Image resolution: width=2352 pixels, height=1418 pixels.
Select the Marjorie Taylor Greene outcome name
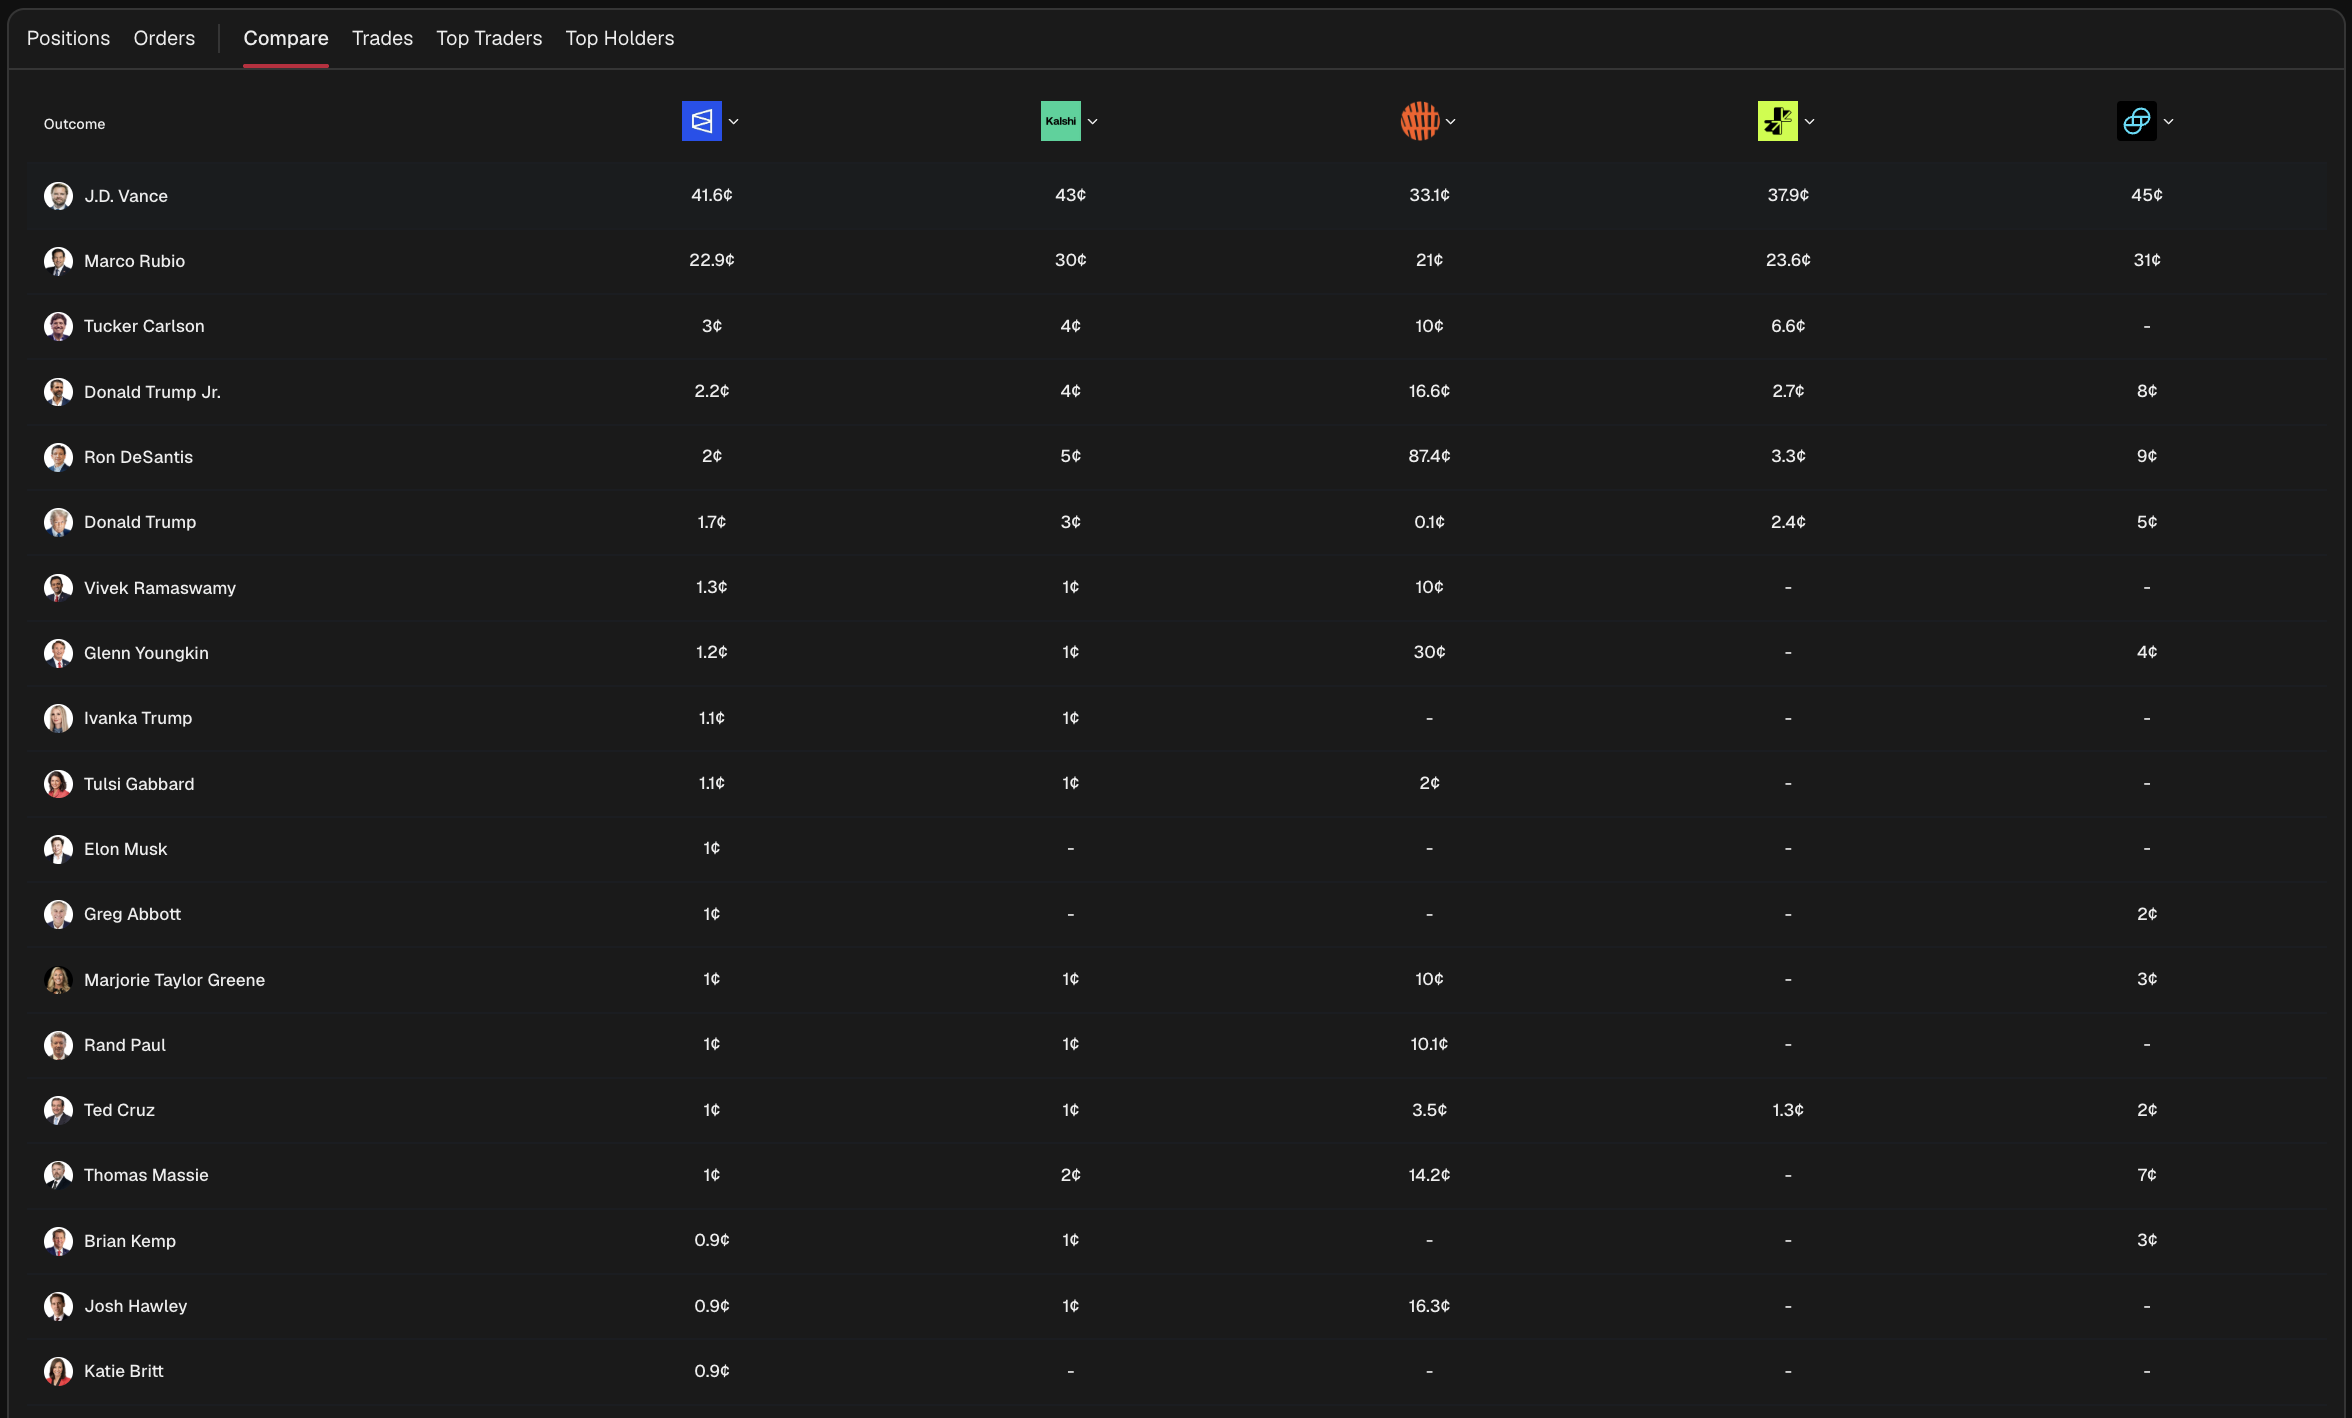(x=175, y=980)
